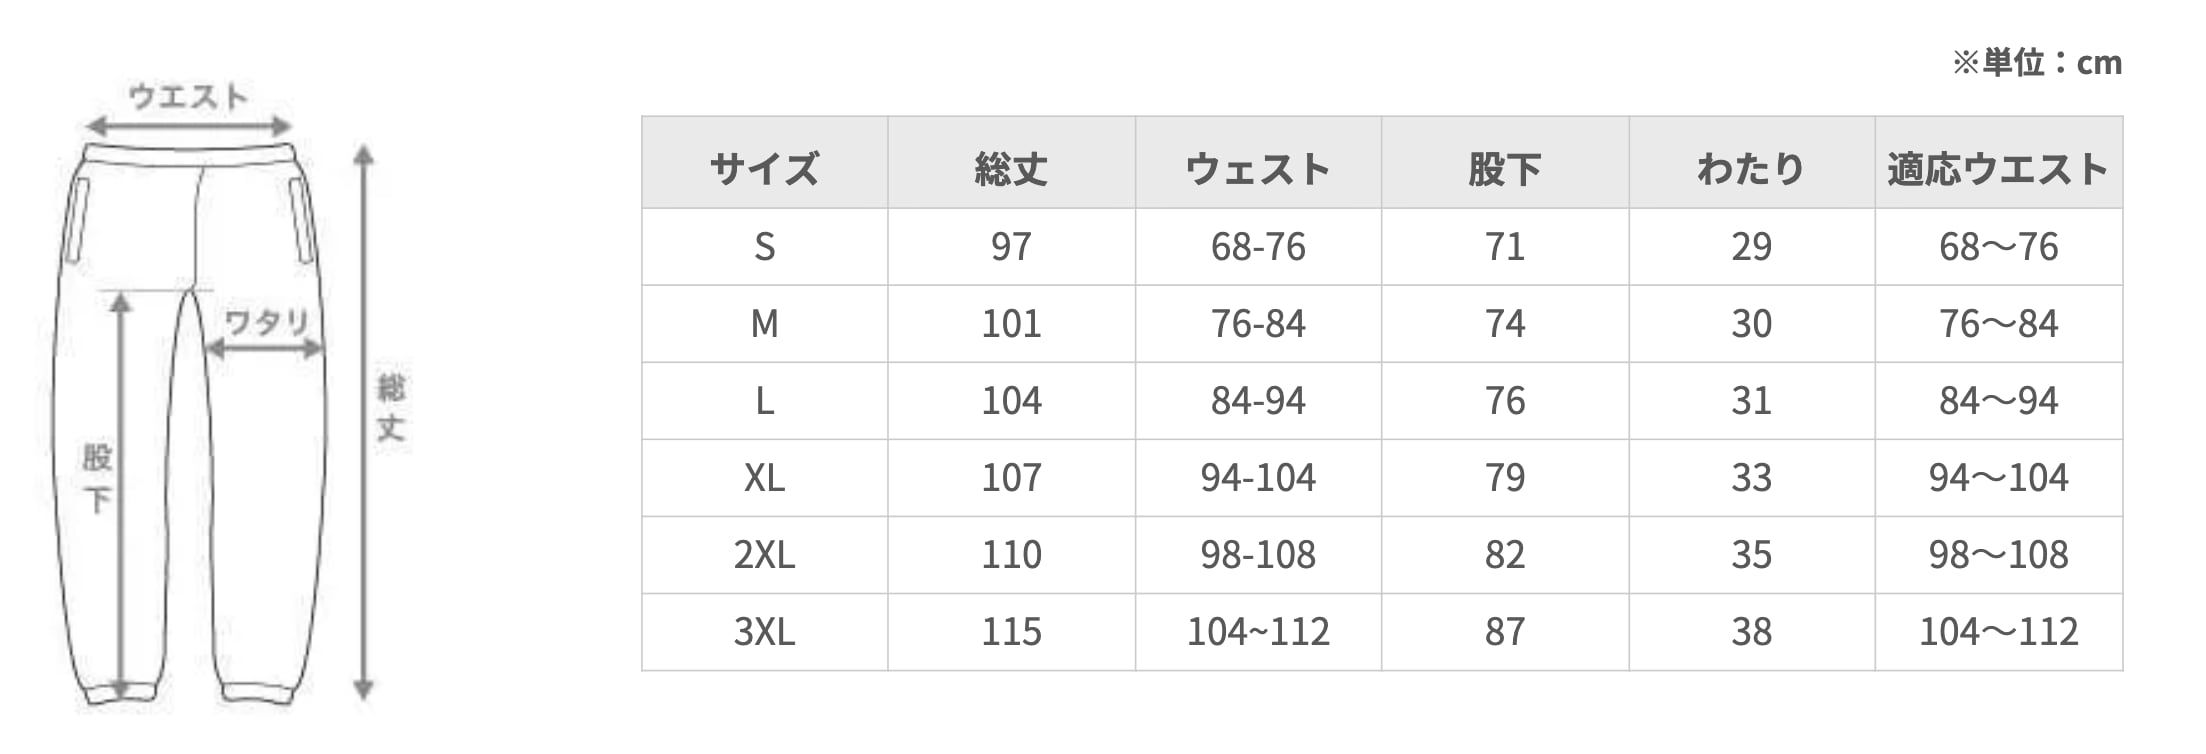Image resolution: width=2206 pixels, height=754 pixels.
Task: Click the 適応ウエスト column header
Action: pos(1998,168)
